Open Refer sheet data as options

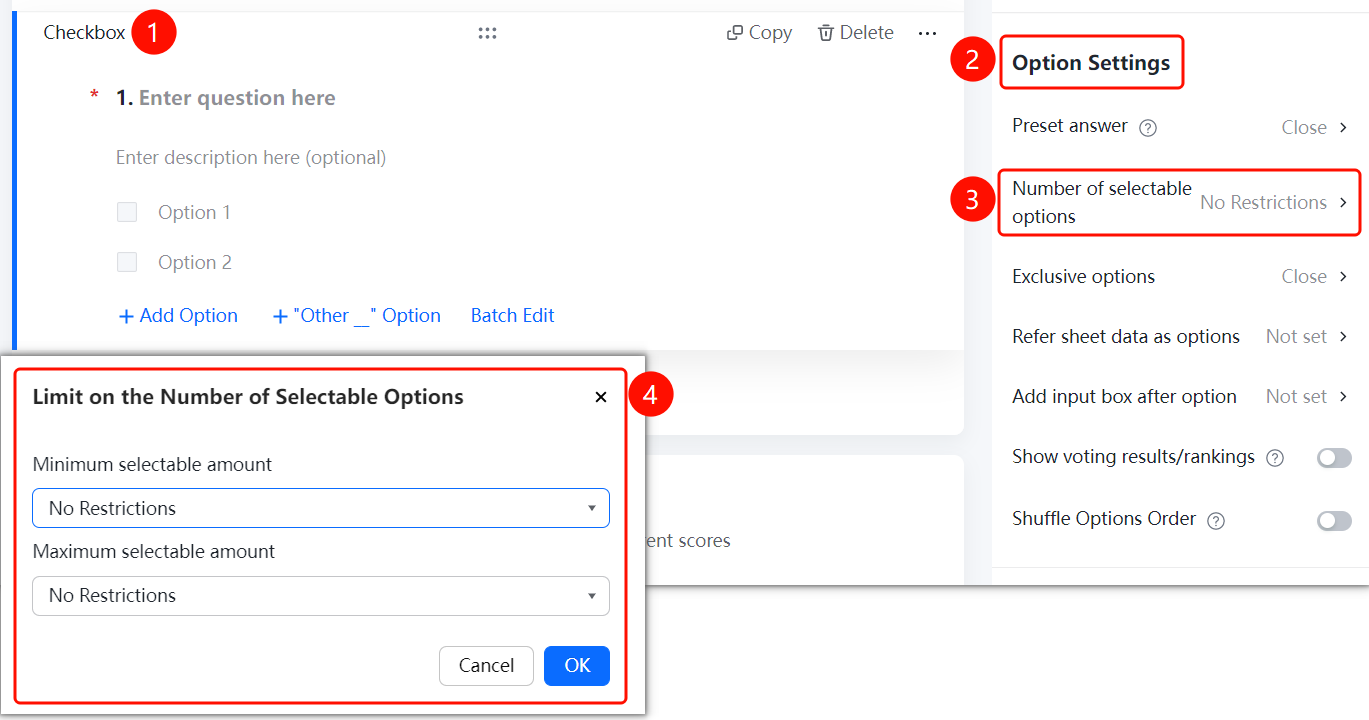point(1180,337)
